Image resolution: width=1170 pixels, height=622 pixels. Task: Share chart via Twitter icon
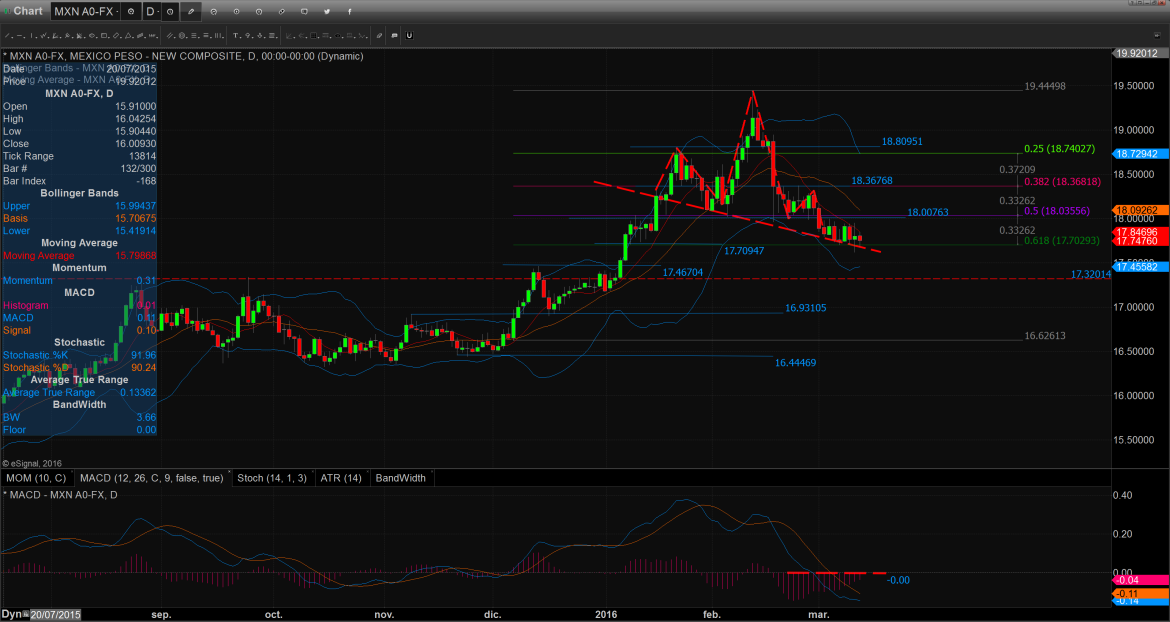point(328,11)
